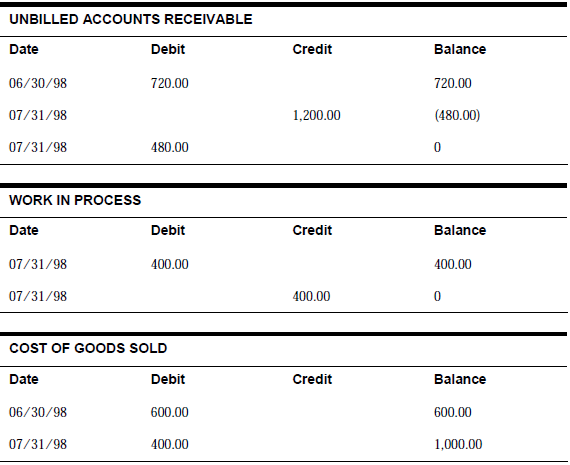Image resolution: width=570 pixels, height=465 pixels.
Task: Click the Debit header in Unbilled Accounts Receivable
Action: point(168,49)
